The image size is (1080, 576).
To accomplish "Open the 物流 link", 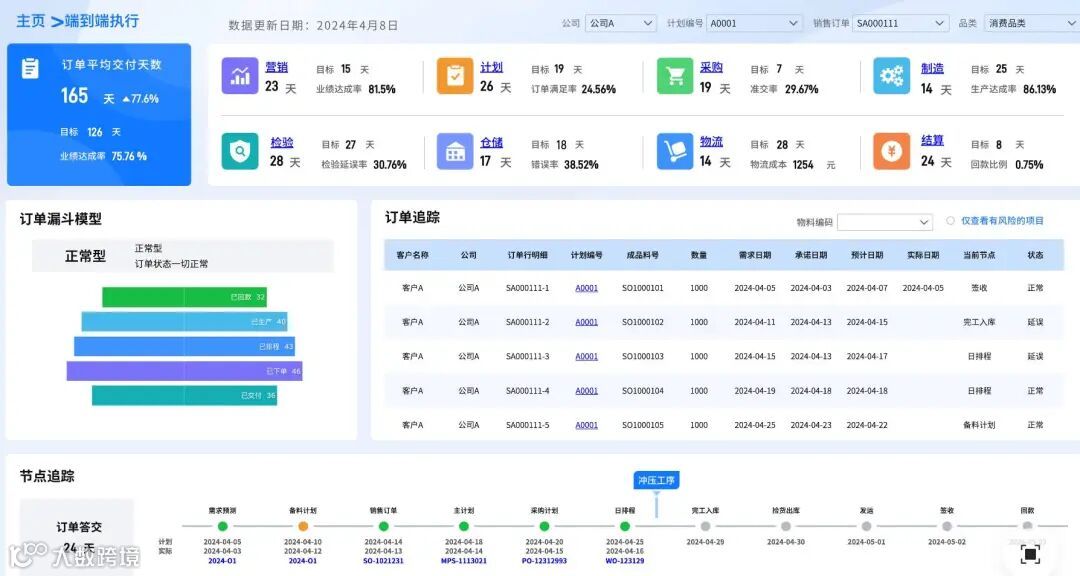I will [711, 141].
